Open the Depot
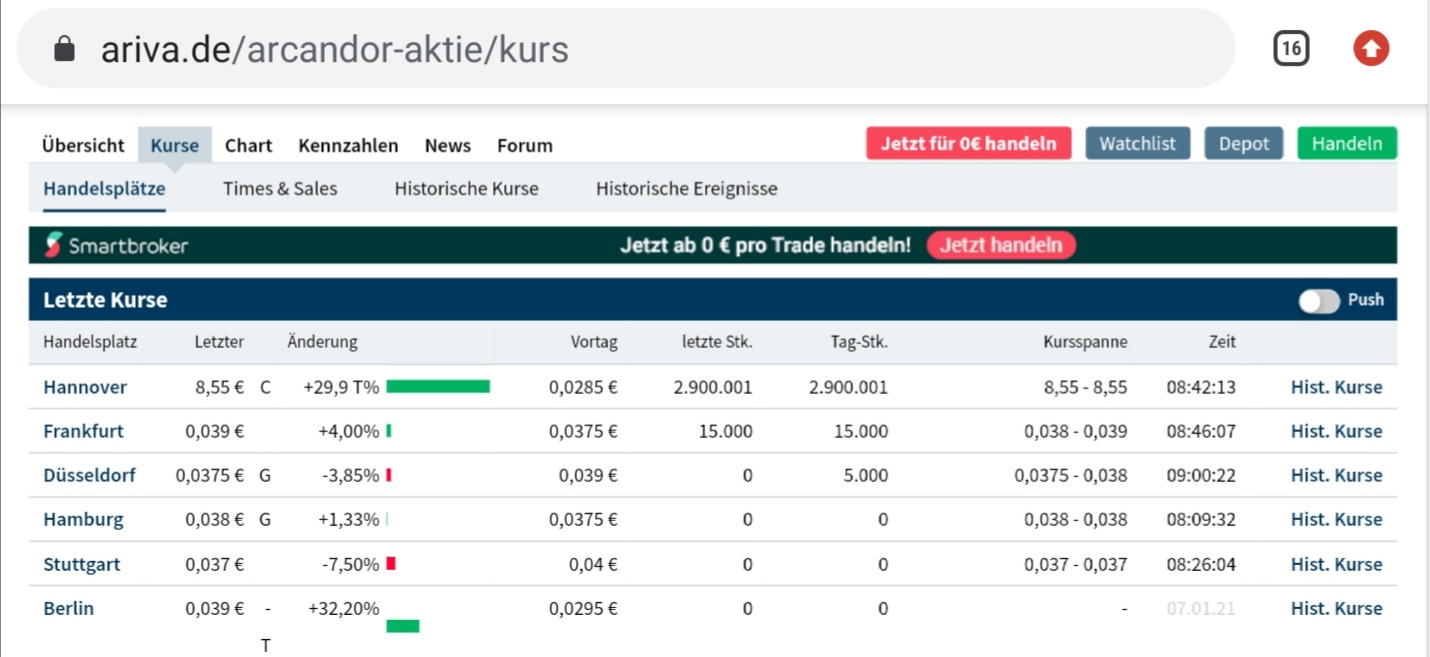Image resolution: width=1430 pixels, height=657 pixels. tap(1243, 143)
